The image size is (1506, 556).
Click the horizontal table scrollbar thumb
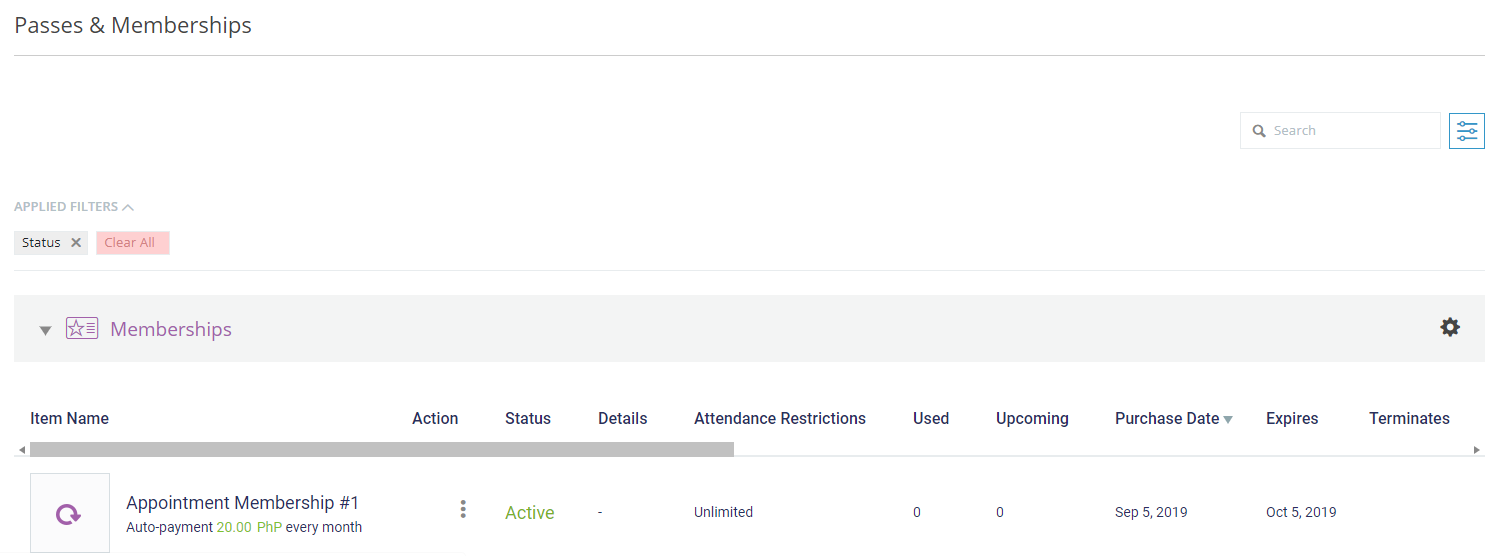tap(382, 450)
